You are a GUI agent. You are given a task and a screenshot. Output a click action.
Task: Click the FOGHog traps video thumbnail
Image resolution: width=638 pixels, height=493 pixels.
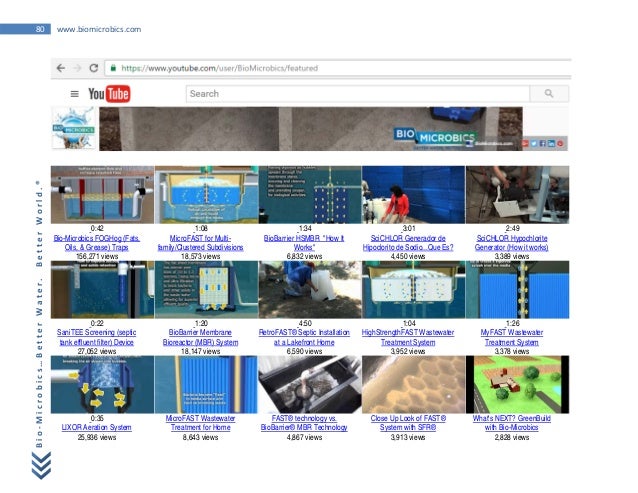point(103,194)
